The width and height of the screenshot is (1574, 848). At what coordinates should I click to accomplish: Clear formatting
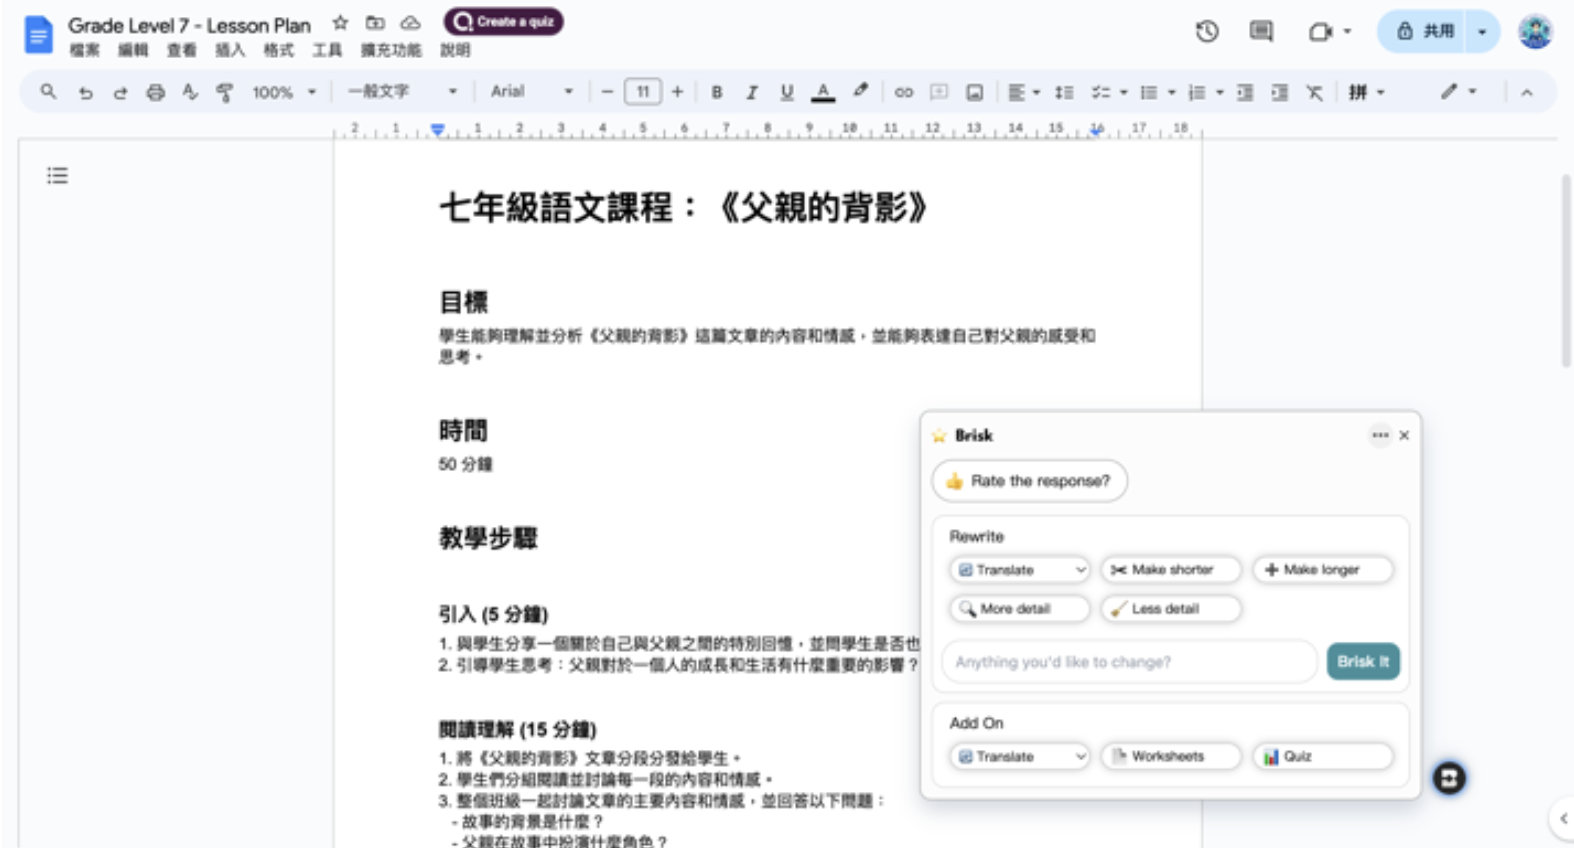coord(1315,92)
